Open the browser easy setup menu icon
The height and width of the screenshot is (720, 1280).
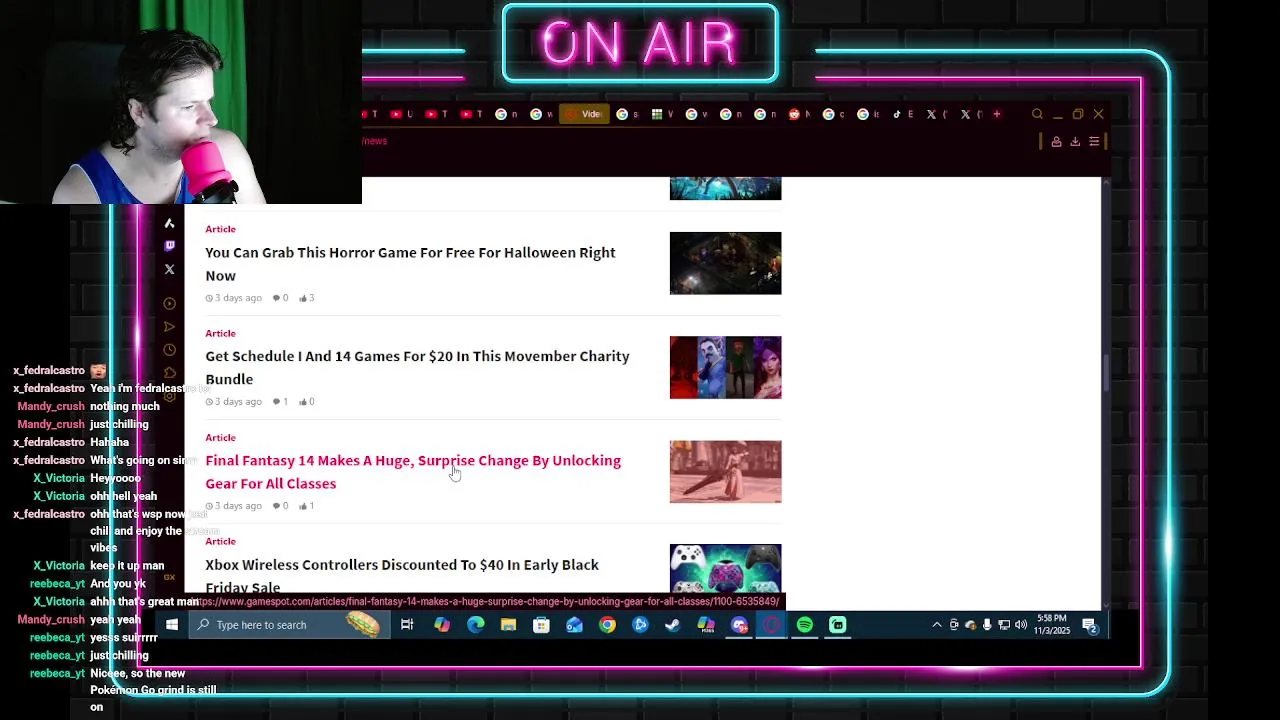pyautogui.click(x=1094, y=142)
